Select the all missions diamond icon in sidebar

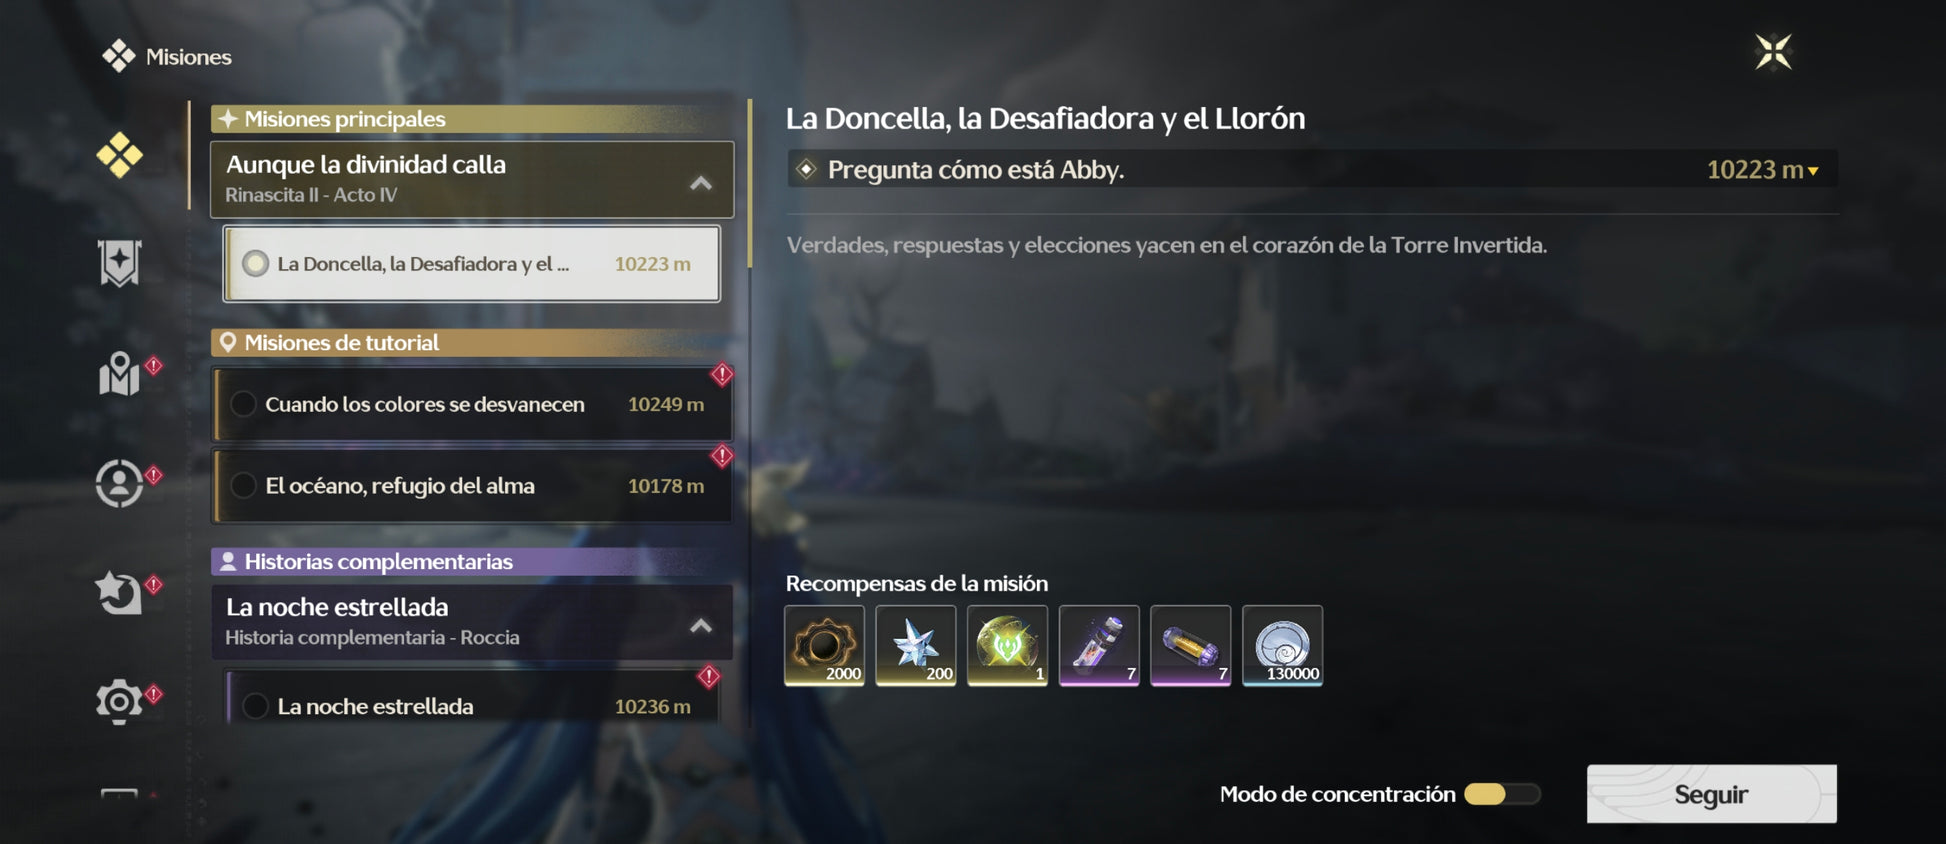point(119,155)
